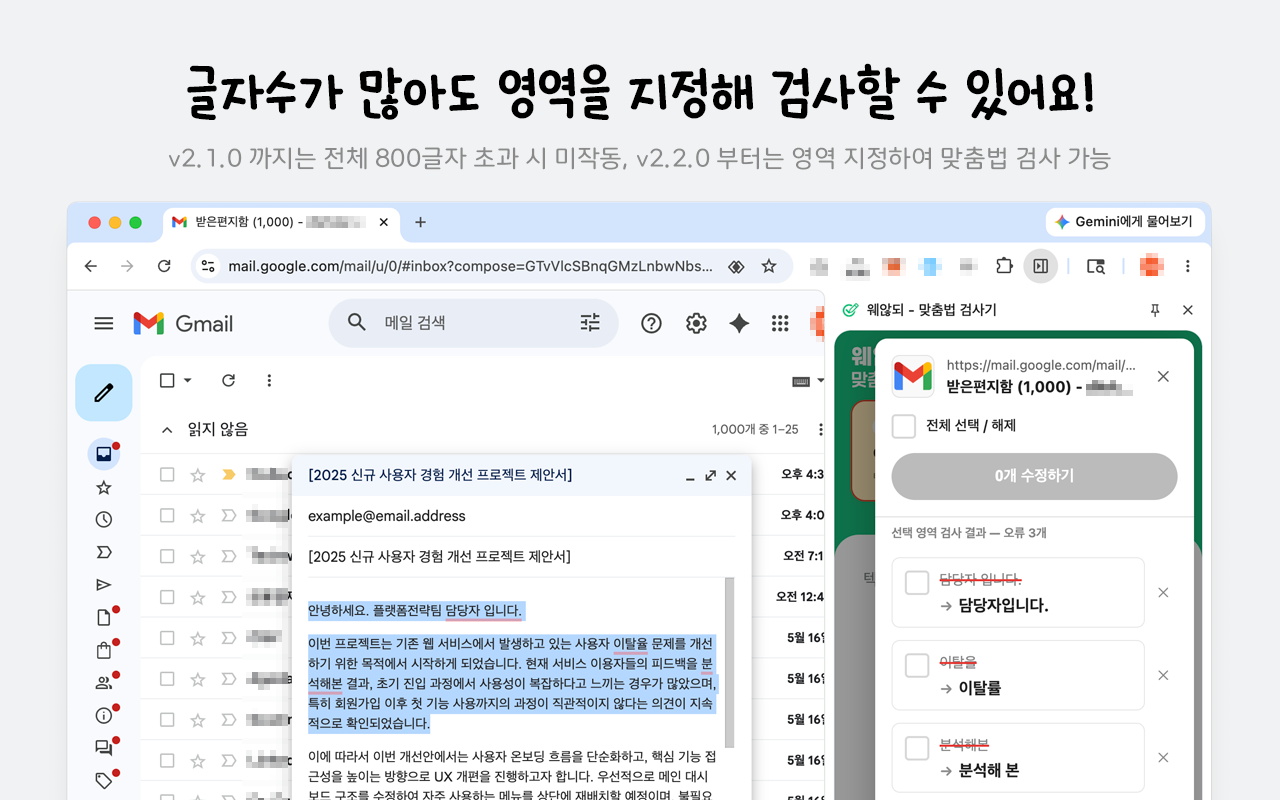The image size is (1280, 800).
Task: Click the 0개 수정하기 button
Action: (1034, 476)
